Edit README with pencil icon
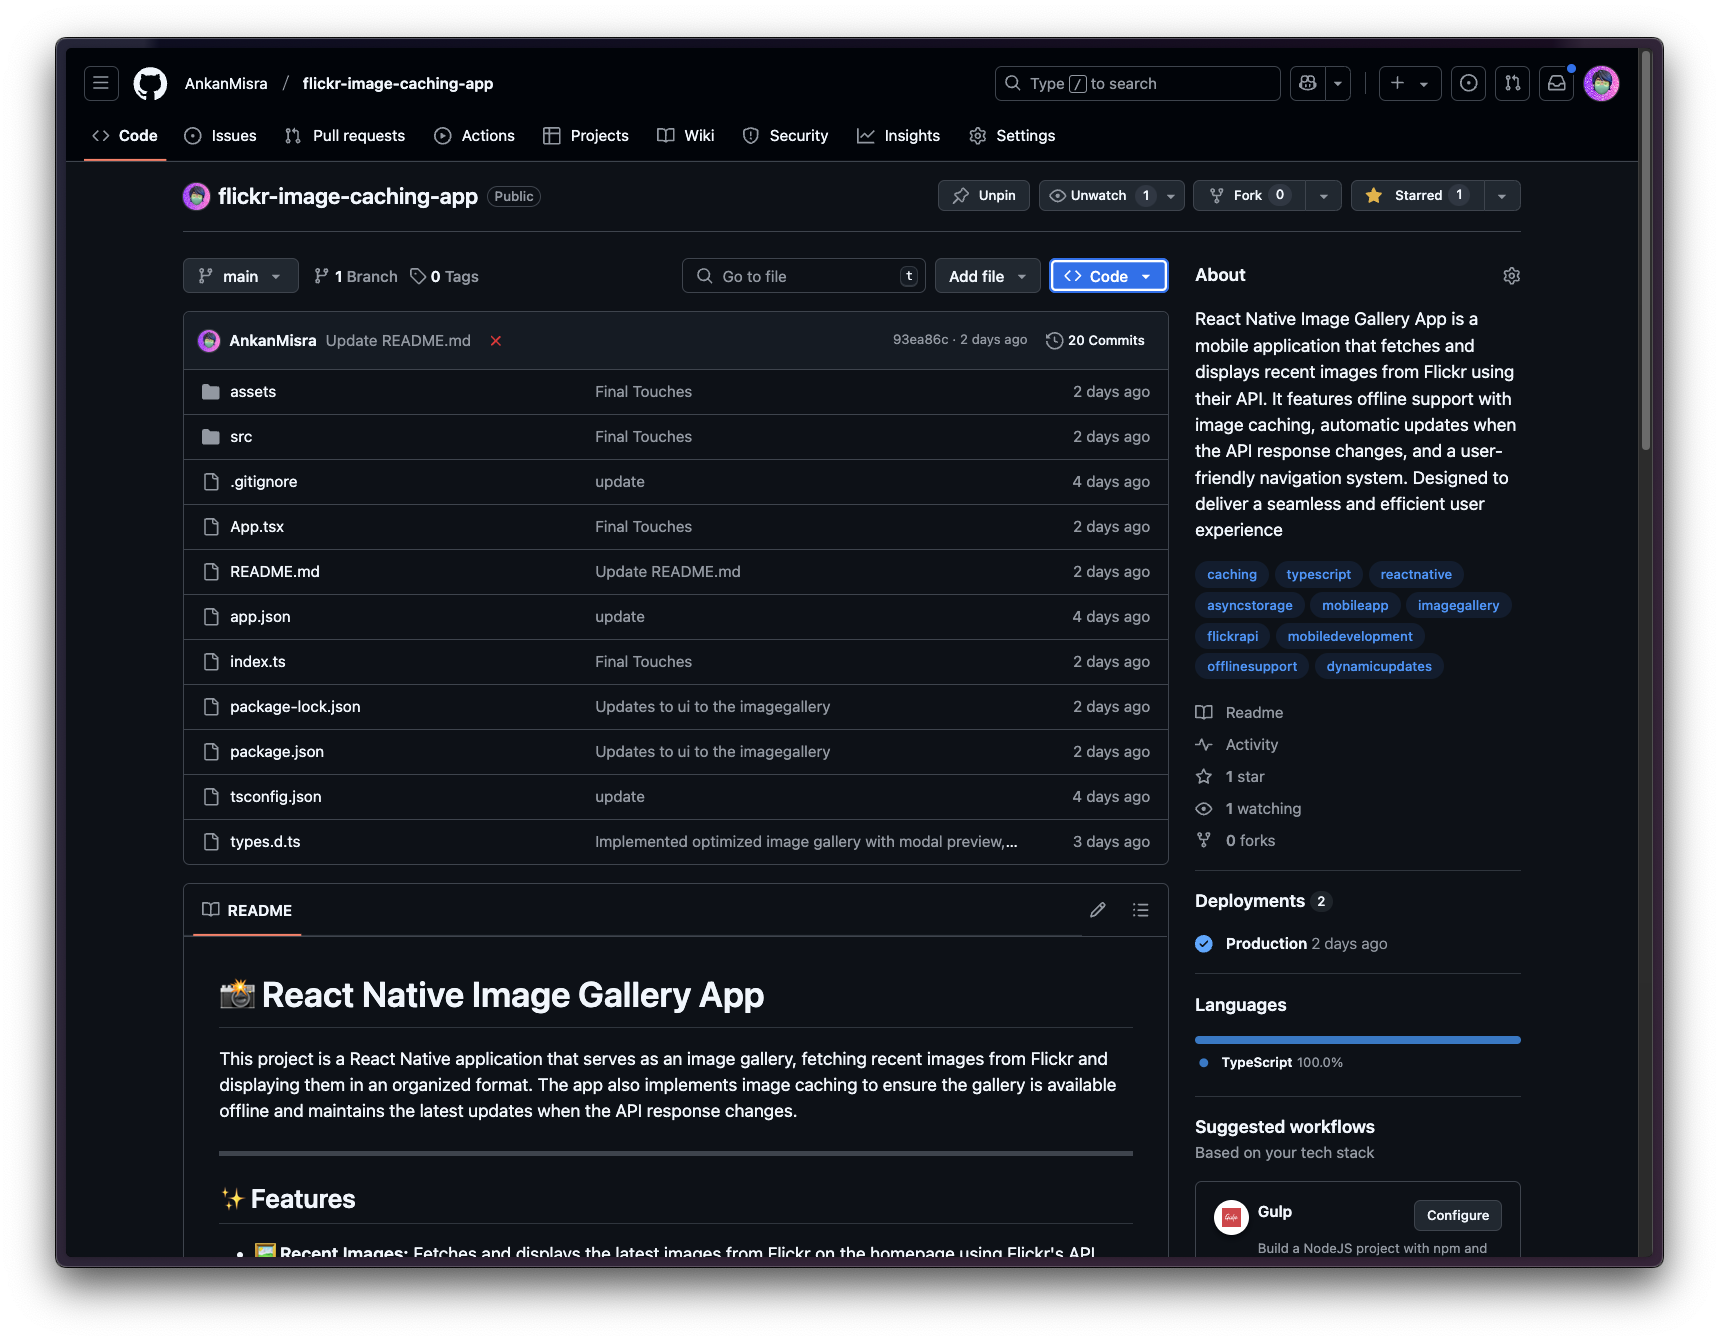 pyautogui.click(x=1098, y=910)
